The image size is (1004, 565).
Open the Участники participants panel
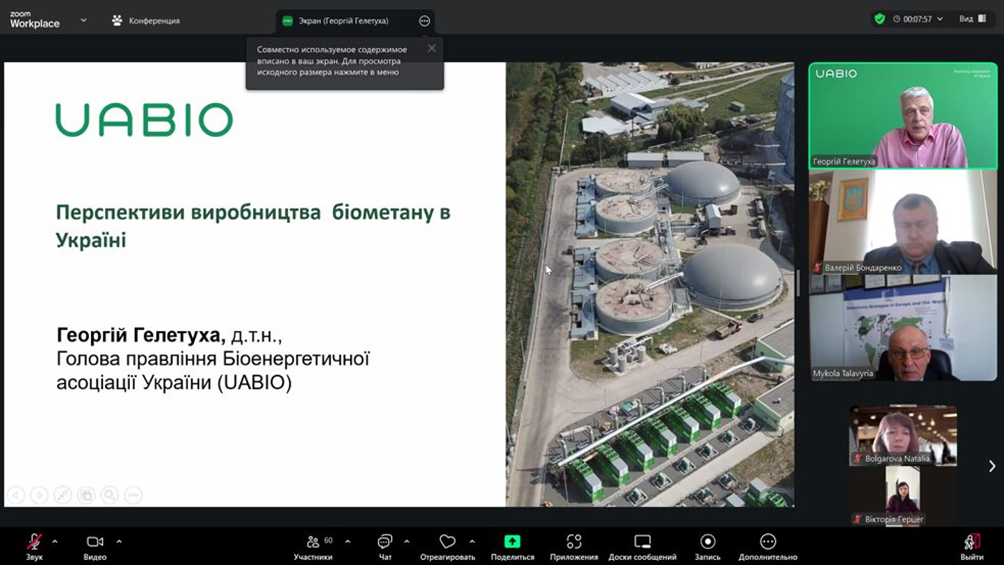313,542
